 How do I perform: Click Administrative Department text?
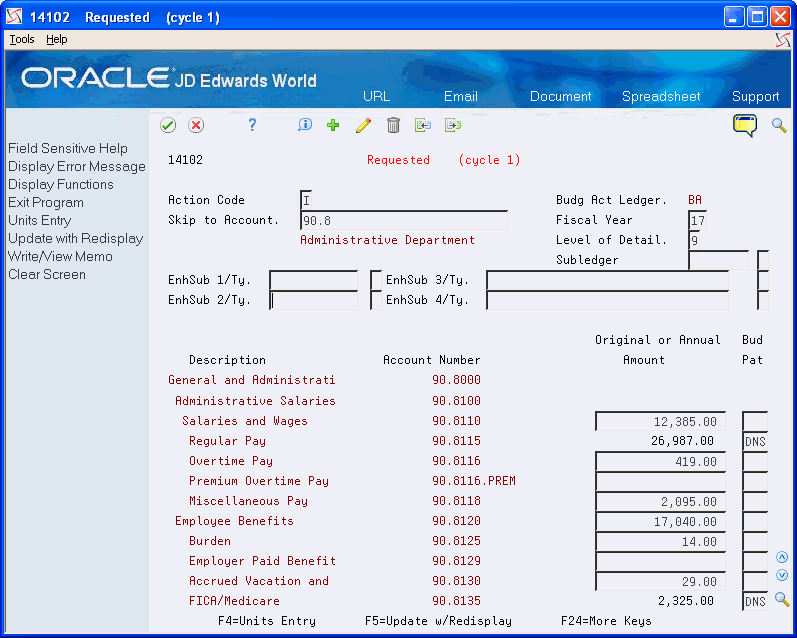click(x=387, y=240)
